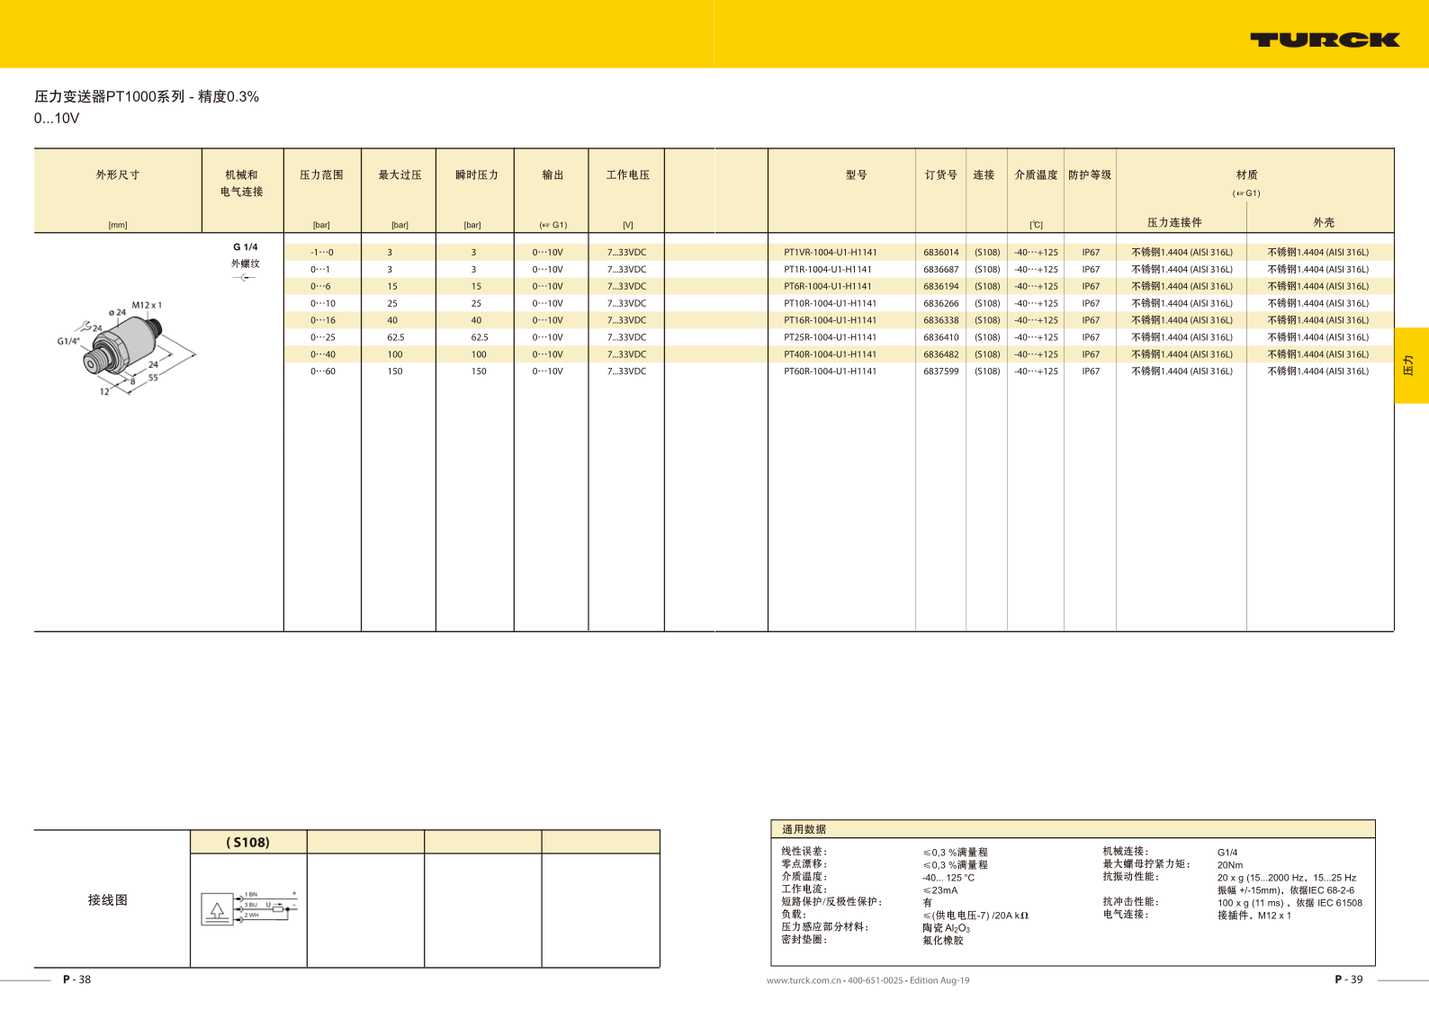The height and width of the screenshot is (1010, 1429).
Task: Click pressure range cell 0···40
Action: [x=323, y=354]
